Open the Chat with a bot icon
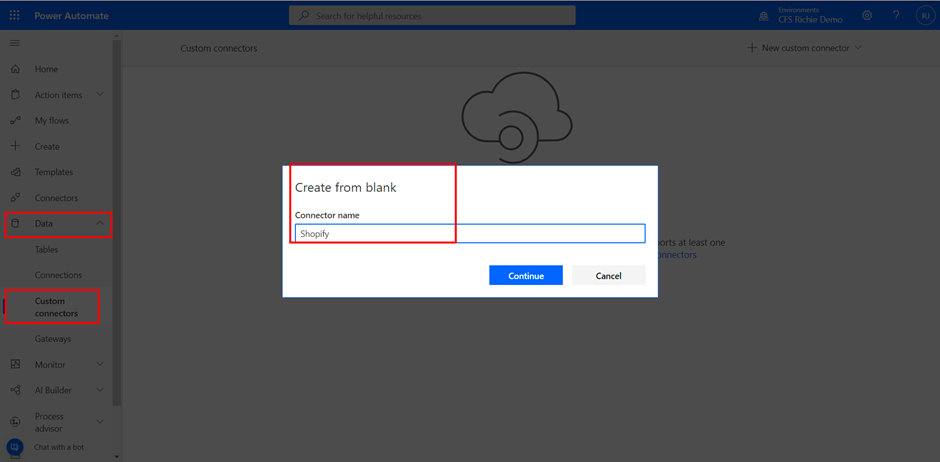Image resolution: width=940 pixels, height=462 pixels. click(x=15, y=447)
